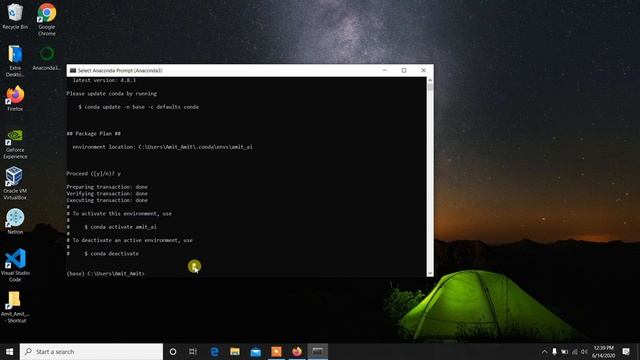
Task: Open the Mail app on taskbar
Action: coord(256,351)
